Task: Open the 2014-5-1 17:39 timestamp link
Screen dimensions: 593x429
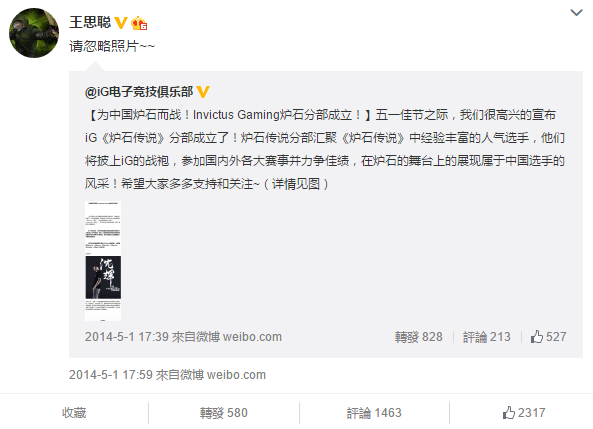Action: pyautogui.click(x=126, y=337)
